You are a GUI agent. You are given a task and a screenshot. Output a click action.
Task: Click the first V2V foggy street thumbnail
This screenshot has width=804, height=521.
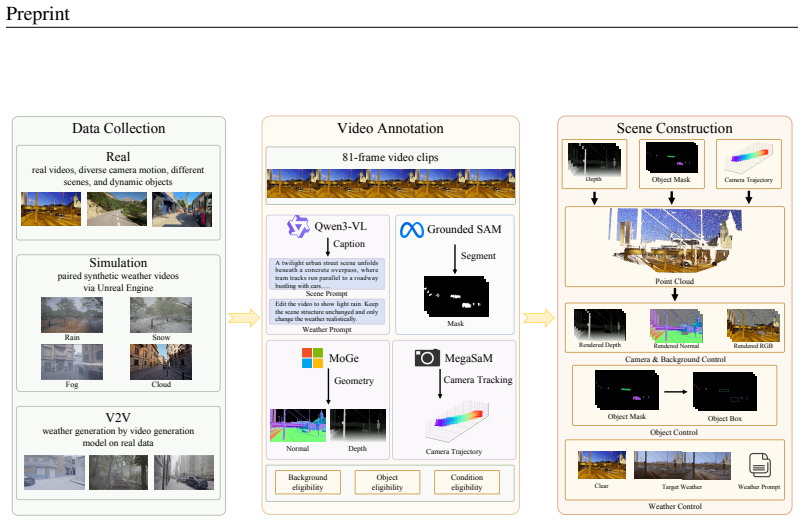tap(54, 472)
